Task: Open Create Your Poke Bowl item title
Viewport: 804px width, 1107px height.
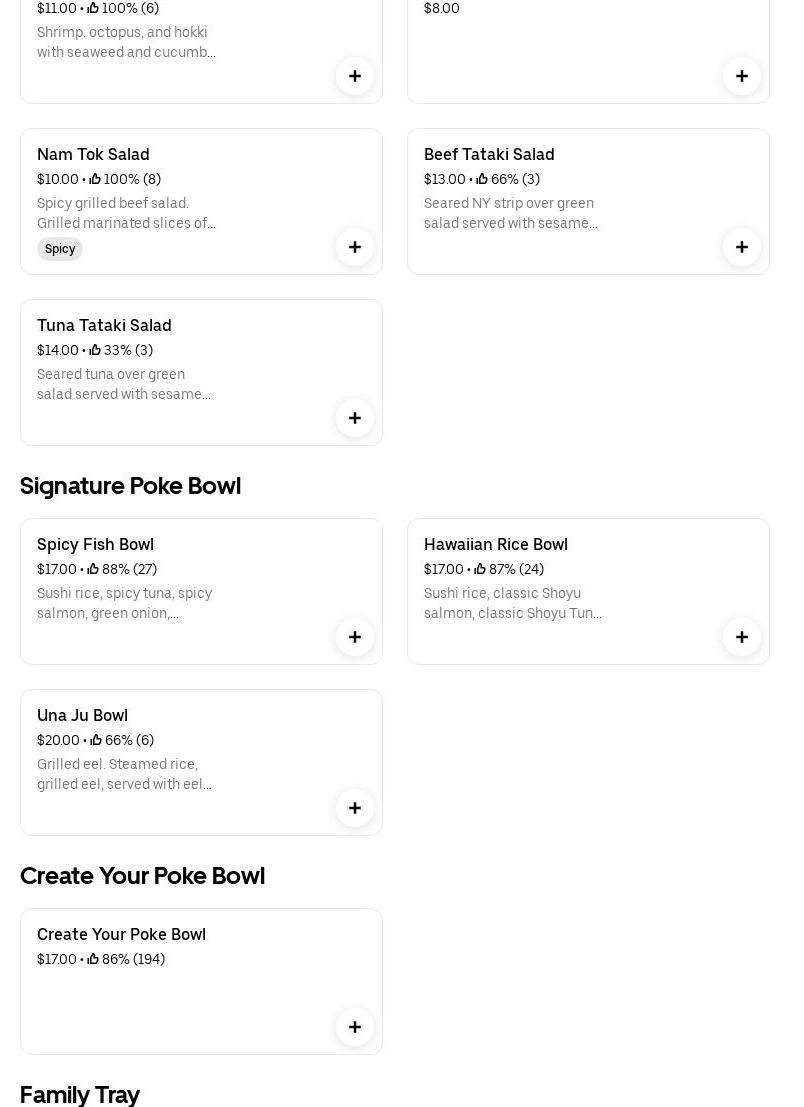Action: click(x=121, y=934)
